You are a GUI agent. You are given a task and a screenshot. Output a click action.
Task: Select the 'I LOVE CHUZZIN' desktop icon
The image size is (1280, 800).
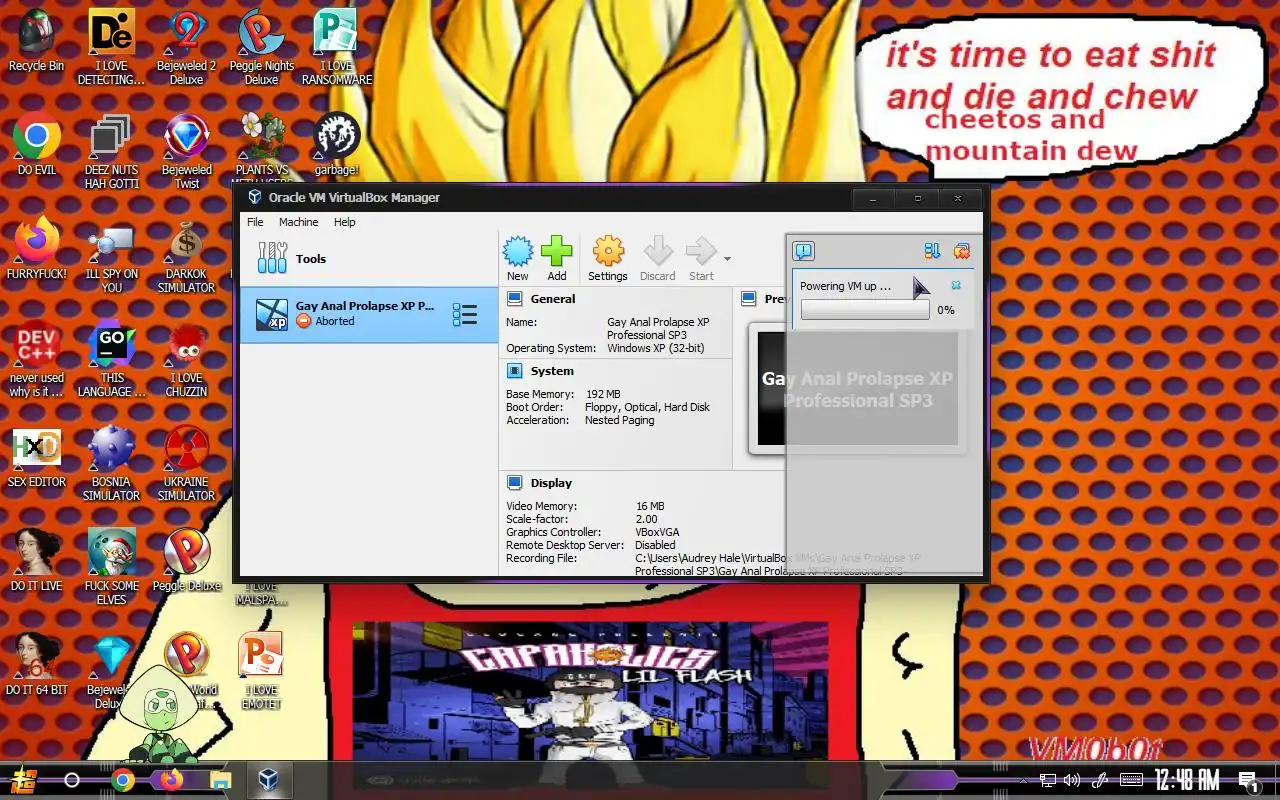186,361
